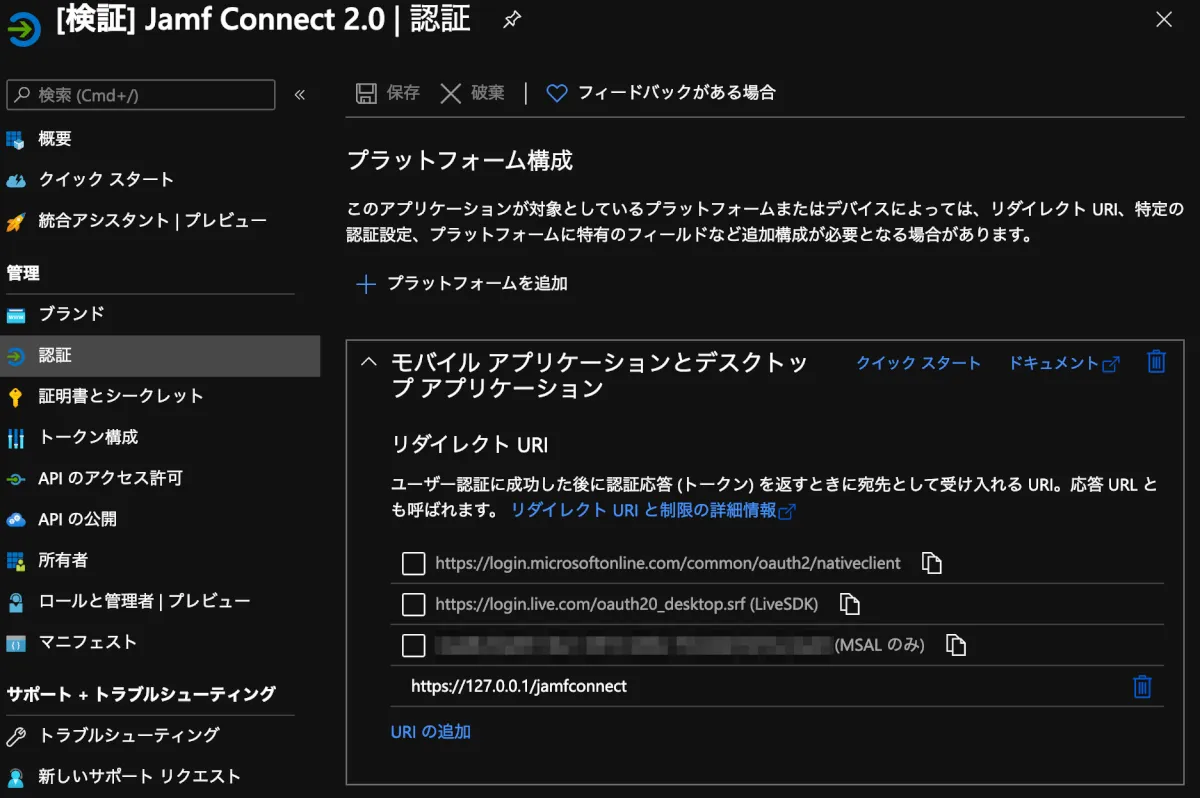This screenshot has height=798, width=1200.
Task: Open リダイレクト URI と制限の詳細情報 link
Action: tap(653, 510)
